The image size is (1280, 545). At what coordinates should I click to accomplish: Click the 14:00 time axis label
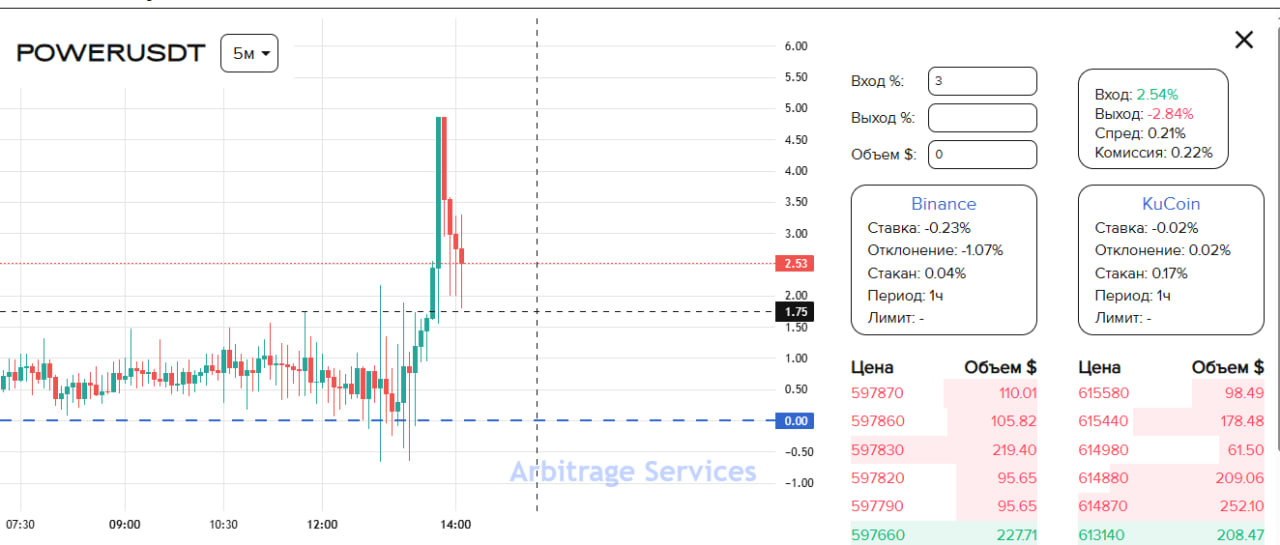(455, 524)
